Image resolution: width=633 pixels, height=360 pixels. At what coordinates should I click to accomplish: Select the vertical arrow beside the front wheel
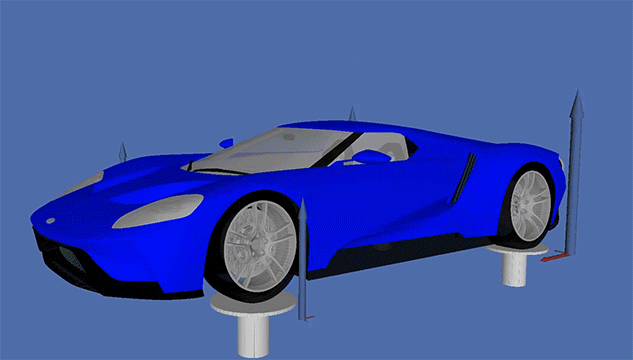click(x=303, y=259)
